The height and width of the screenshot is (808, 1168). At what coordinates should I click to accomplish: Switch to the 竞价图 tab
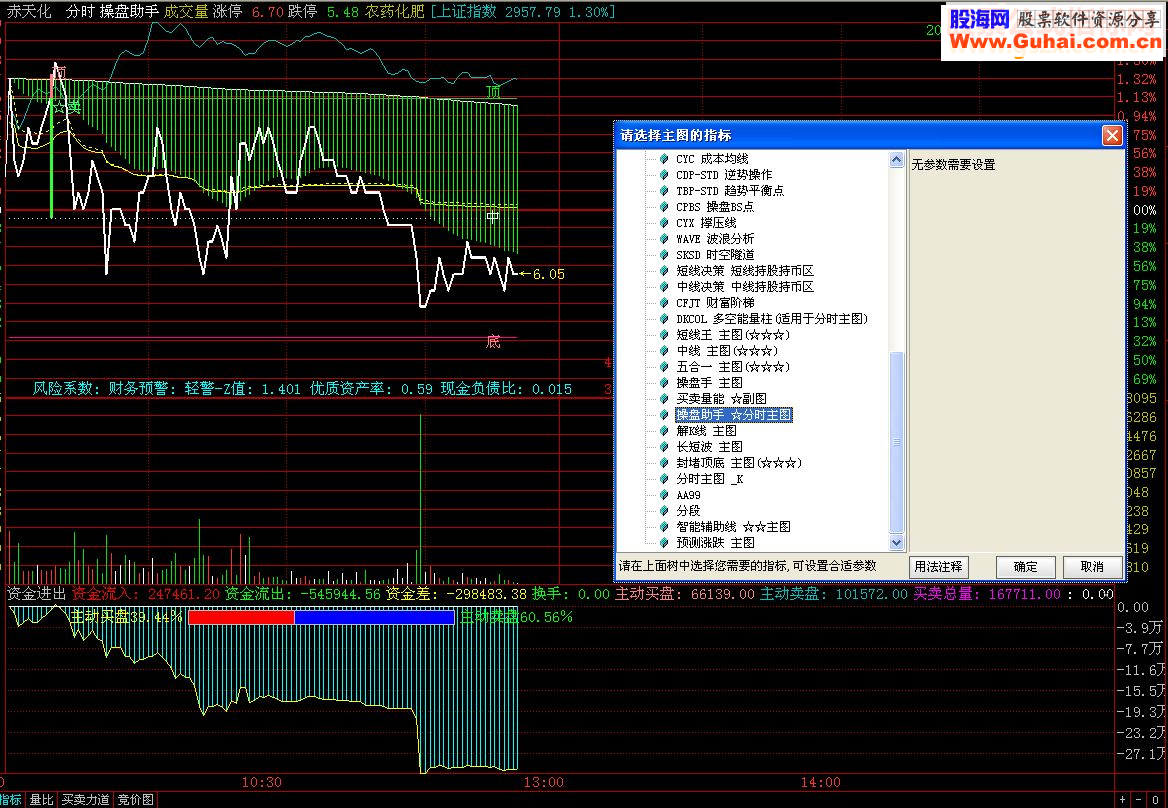click(x=136, y=800)
